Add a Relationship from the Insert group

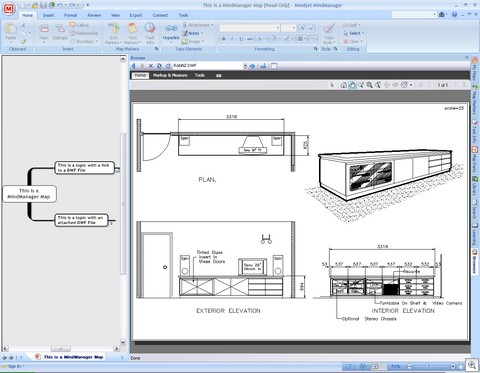(x=84, y=33)
